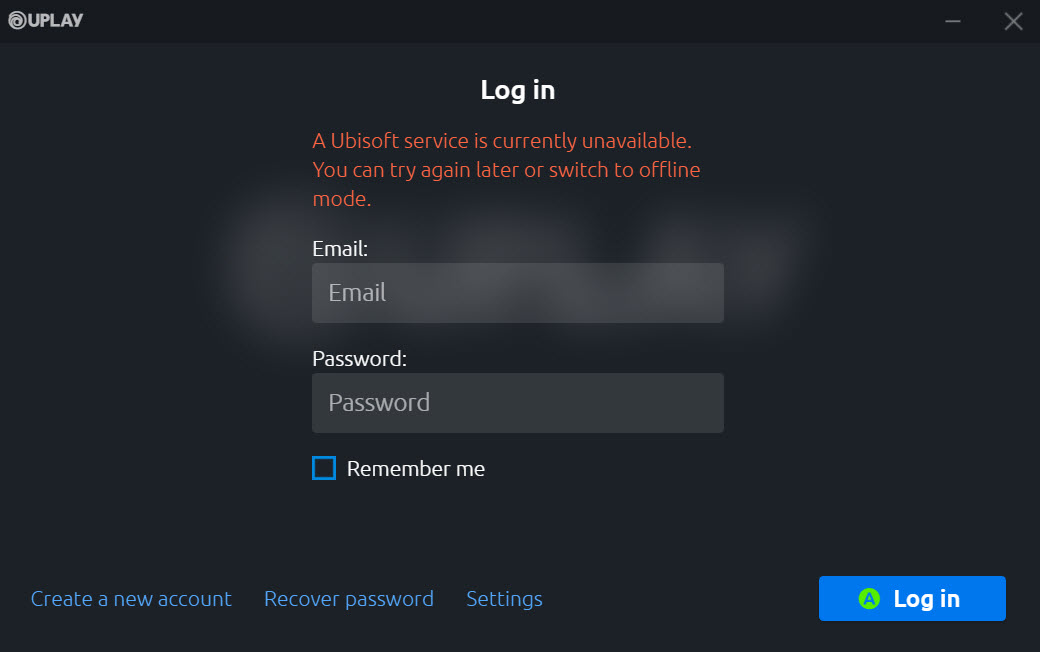
Task: Click the green A icon on Log in
Action: pos(869,599)
